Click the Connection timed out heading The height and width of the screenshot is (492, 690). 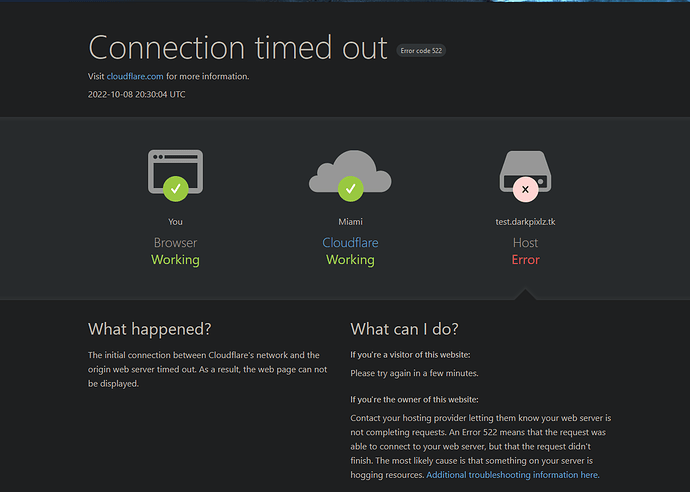pyautogui.click(x=238, y=48)
